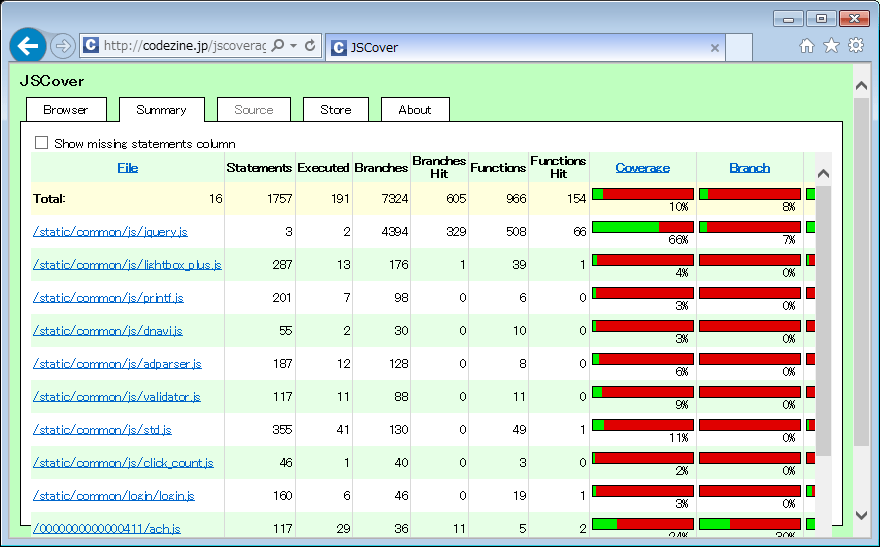Open the browser Home icon

[807, 46]
